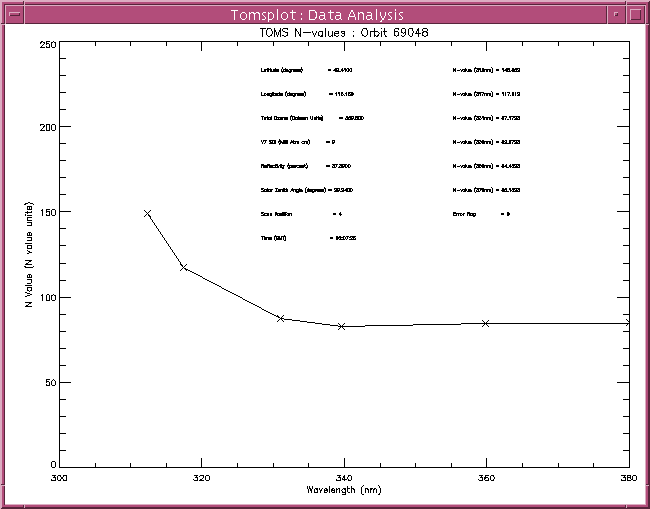
Task: Select the data point marker near 331 nm
Action: [x=281, y=318]
